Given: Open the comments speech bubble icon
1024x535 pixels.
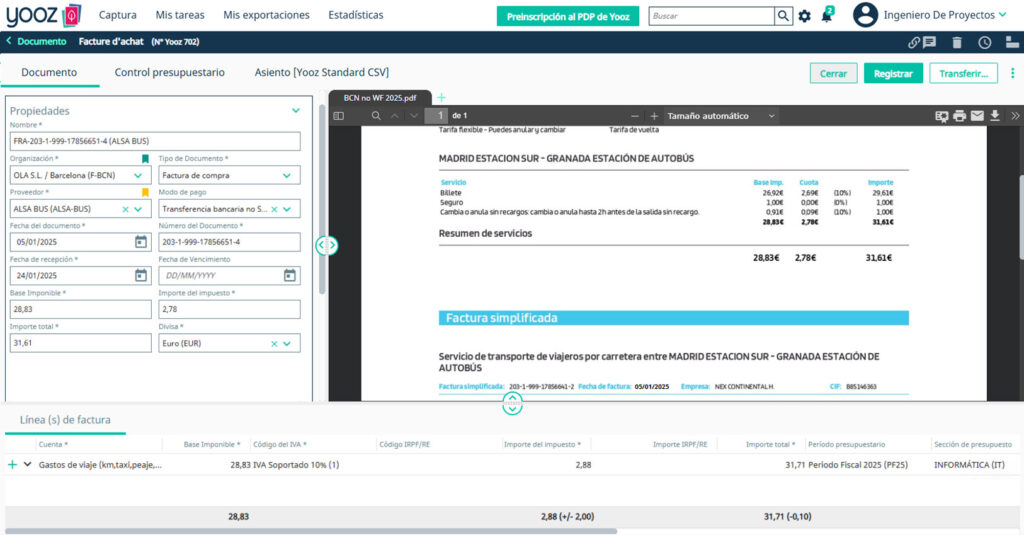Looking at the screenshot, I should [929, 42].
